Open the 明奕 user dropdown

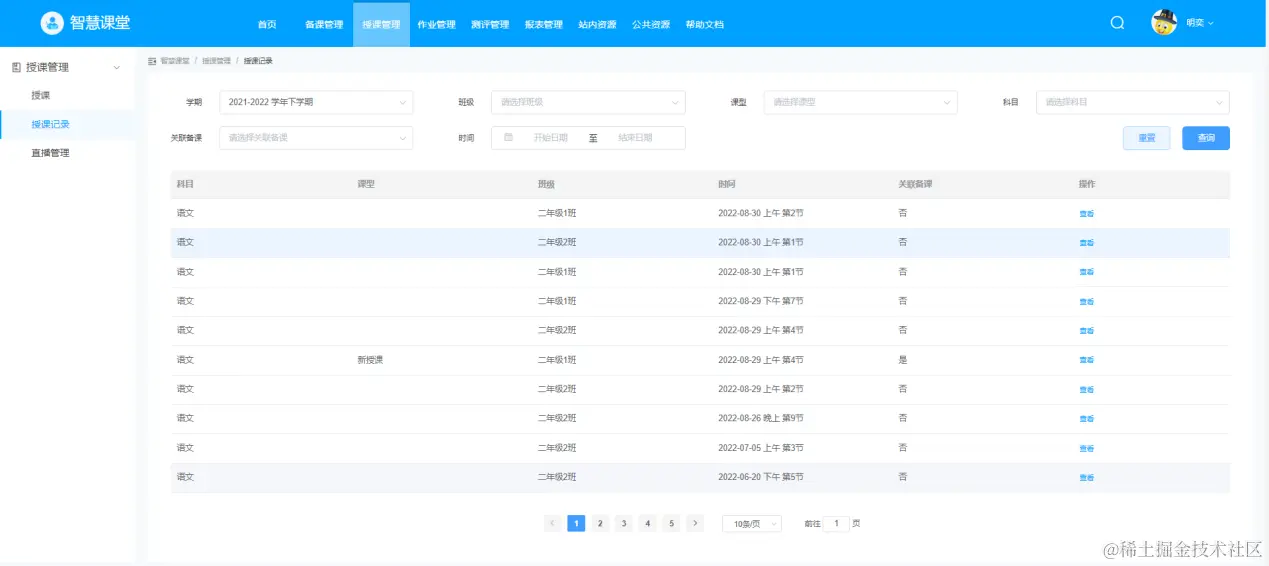click(1199, 23)
